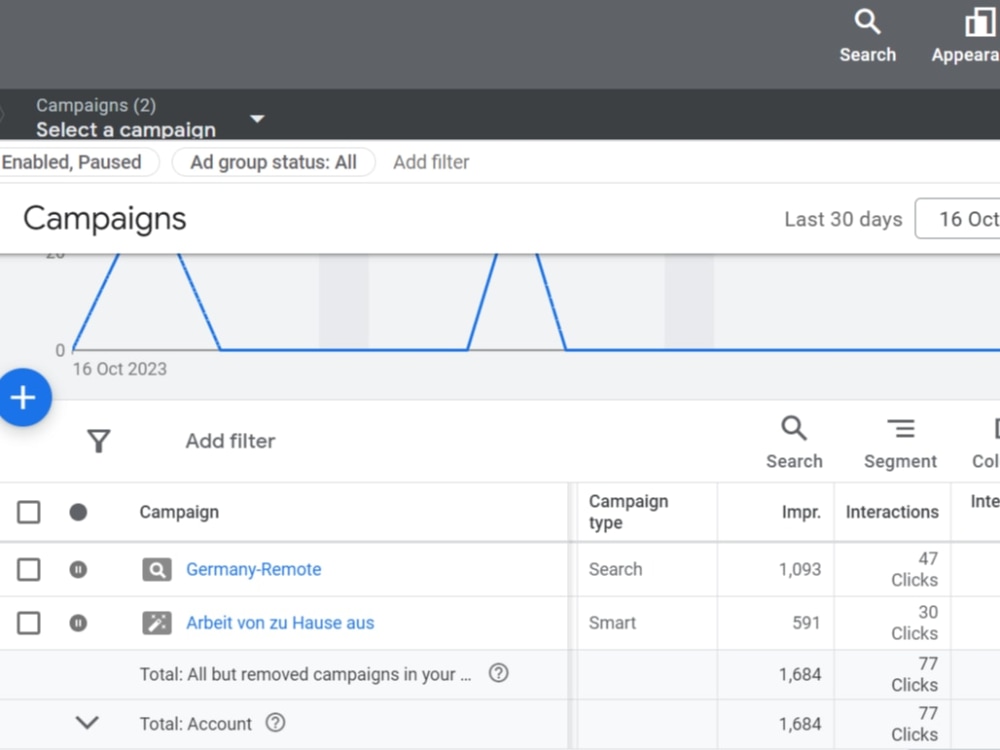Click the 1,093 impressions cell

[x=800, y=570]
